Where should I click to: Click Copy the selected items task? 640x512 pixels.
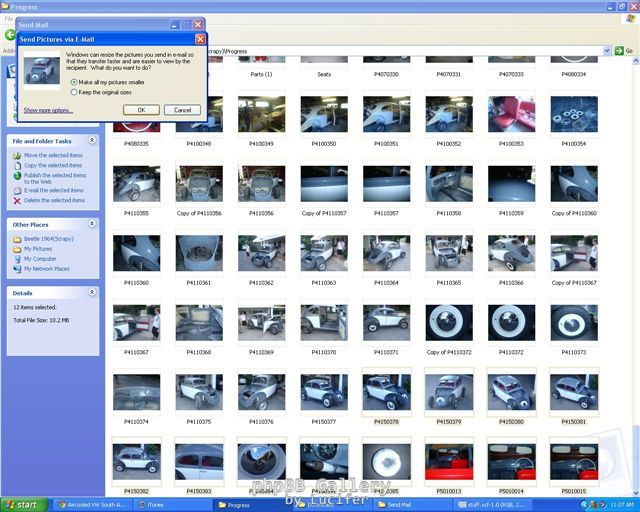click(53, 165)
